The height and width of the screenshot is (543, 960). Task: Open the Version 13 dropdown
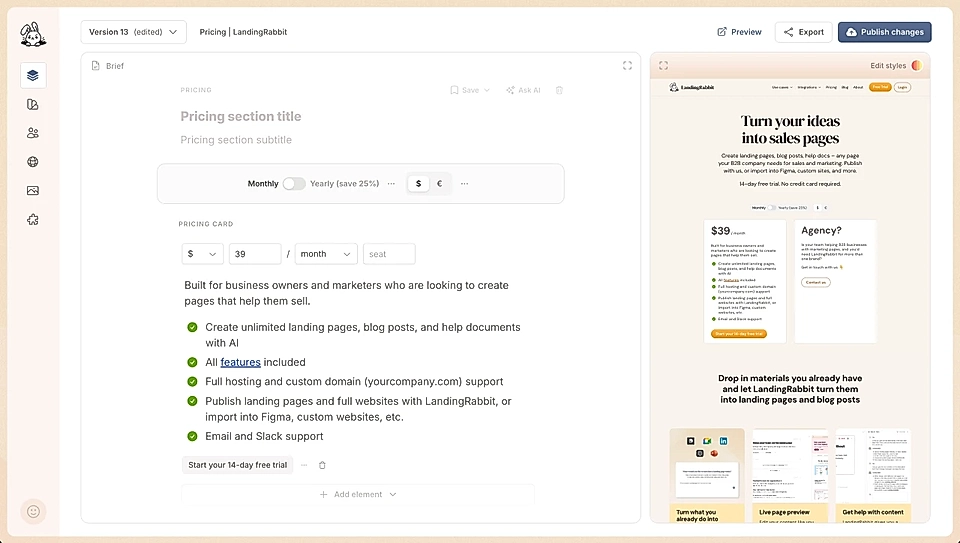coord(133,32)
